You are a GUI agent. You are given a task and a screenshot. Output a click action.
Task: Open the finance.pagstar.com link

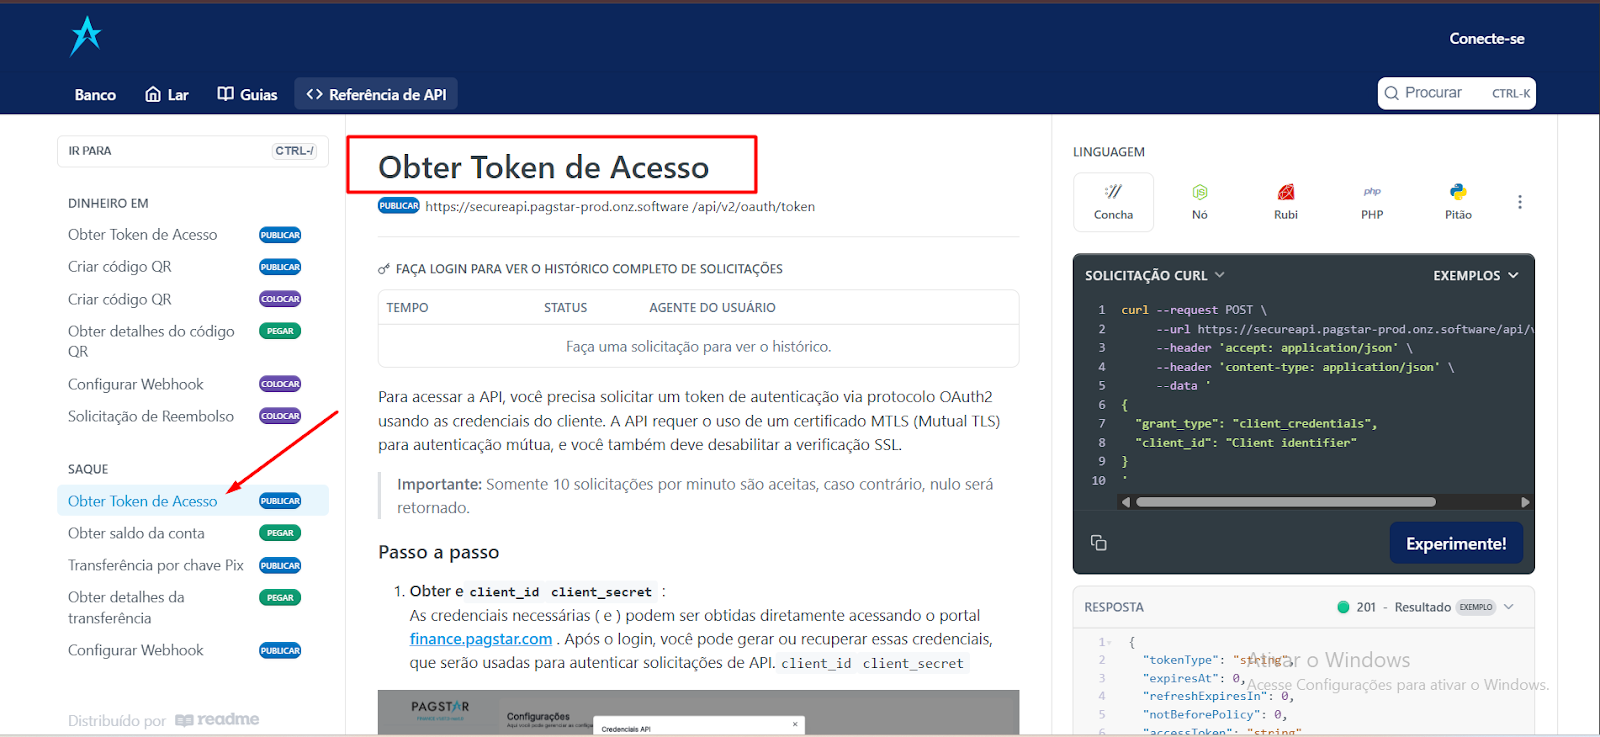click(481, 639)
